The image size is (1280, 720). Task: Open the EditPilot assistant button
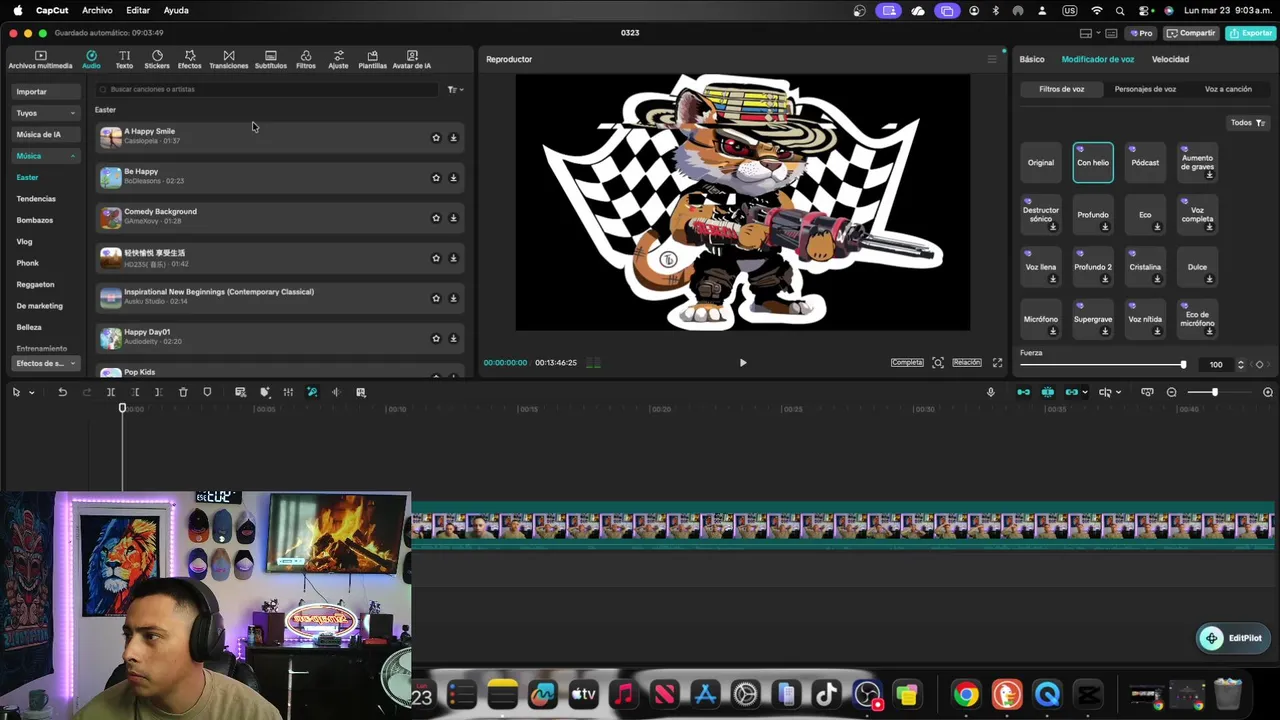pyautogui.click(x=1232, y=638)
